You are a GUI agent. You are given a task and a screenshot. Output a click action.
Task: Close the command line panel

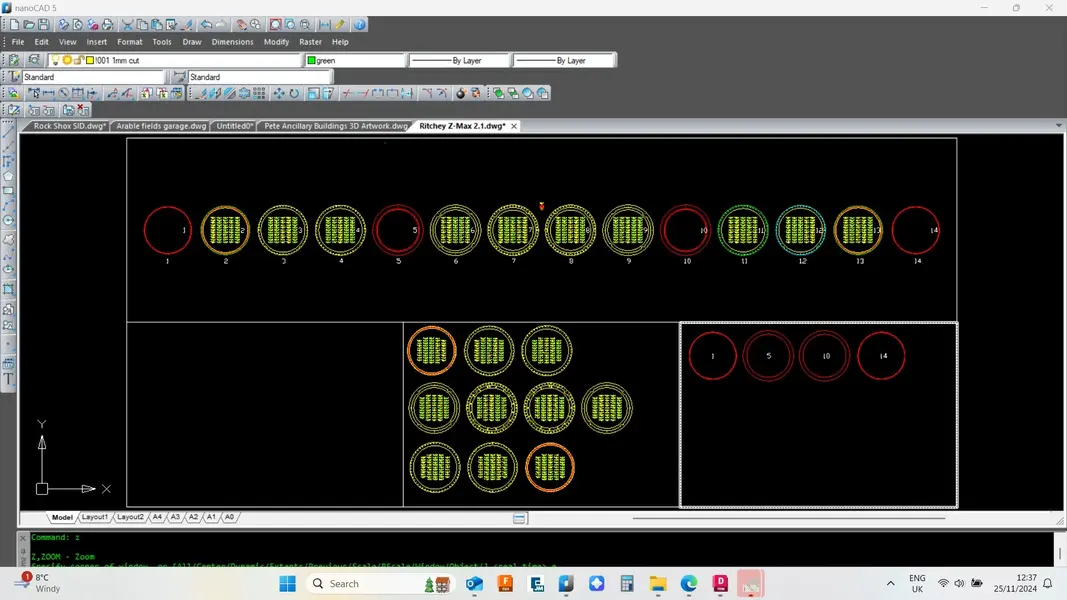[22, 537]
